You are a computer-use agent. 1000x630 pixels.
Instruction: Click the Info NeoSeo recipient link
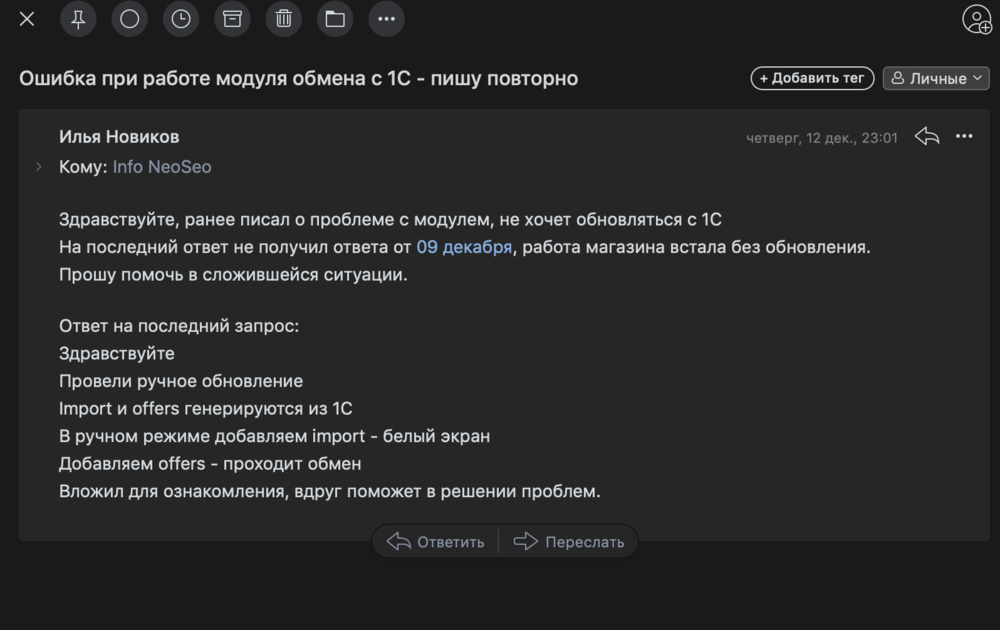point(162,166)
